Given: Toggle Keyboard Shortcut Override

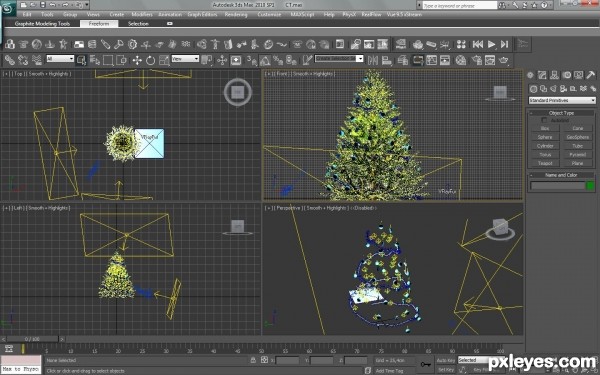Looking at the screenshot, I should pos(236,60).
